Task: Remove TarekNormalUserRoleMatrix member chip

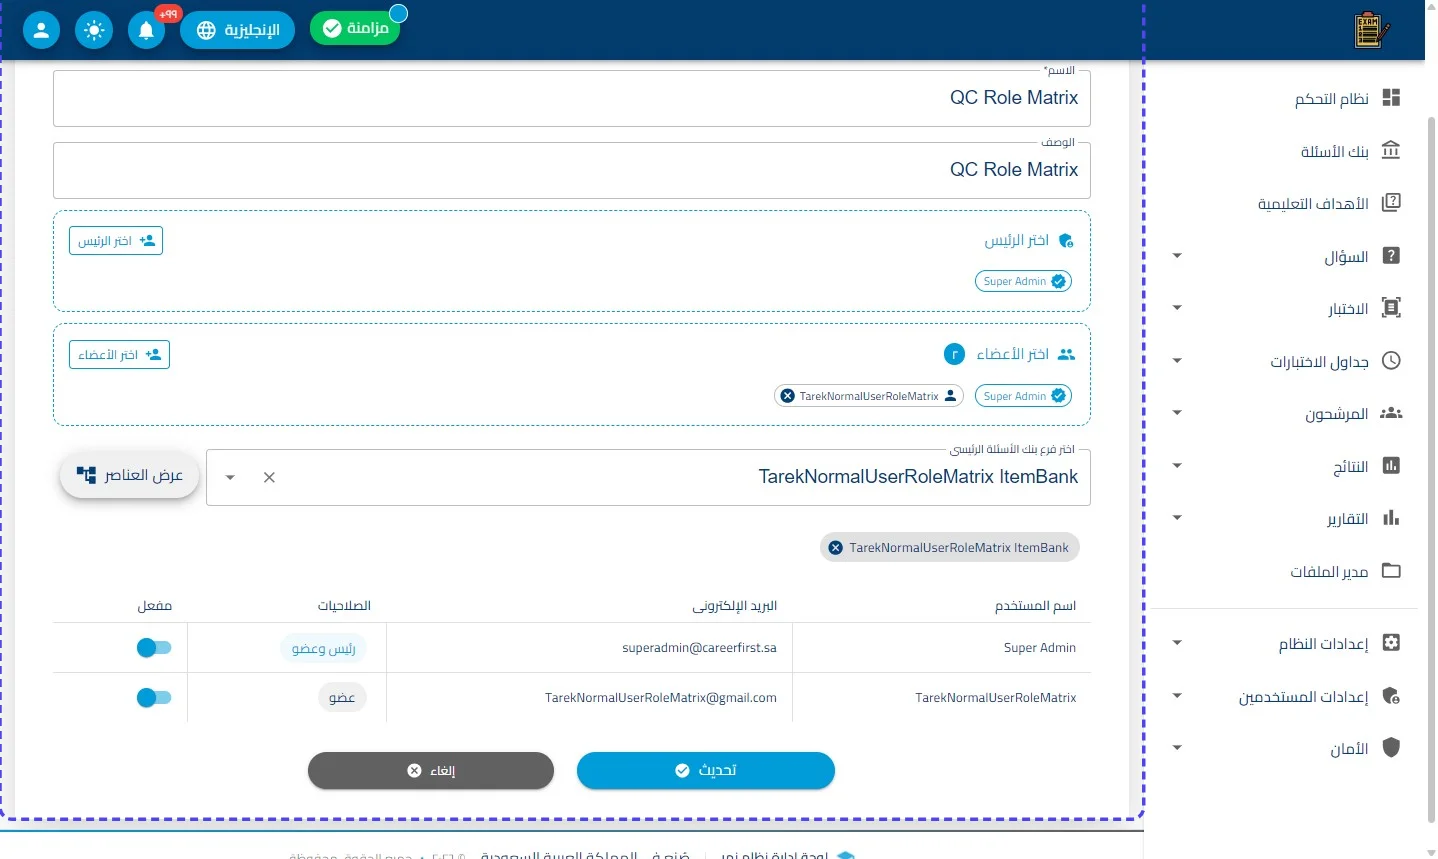Action: (x=788, y=396)
